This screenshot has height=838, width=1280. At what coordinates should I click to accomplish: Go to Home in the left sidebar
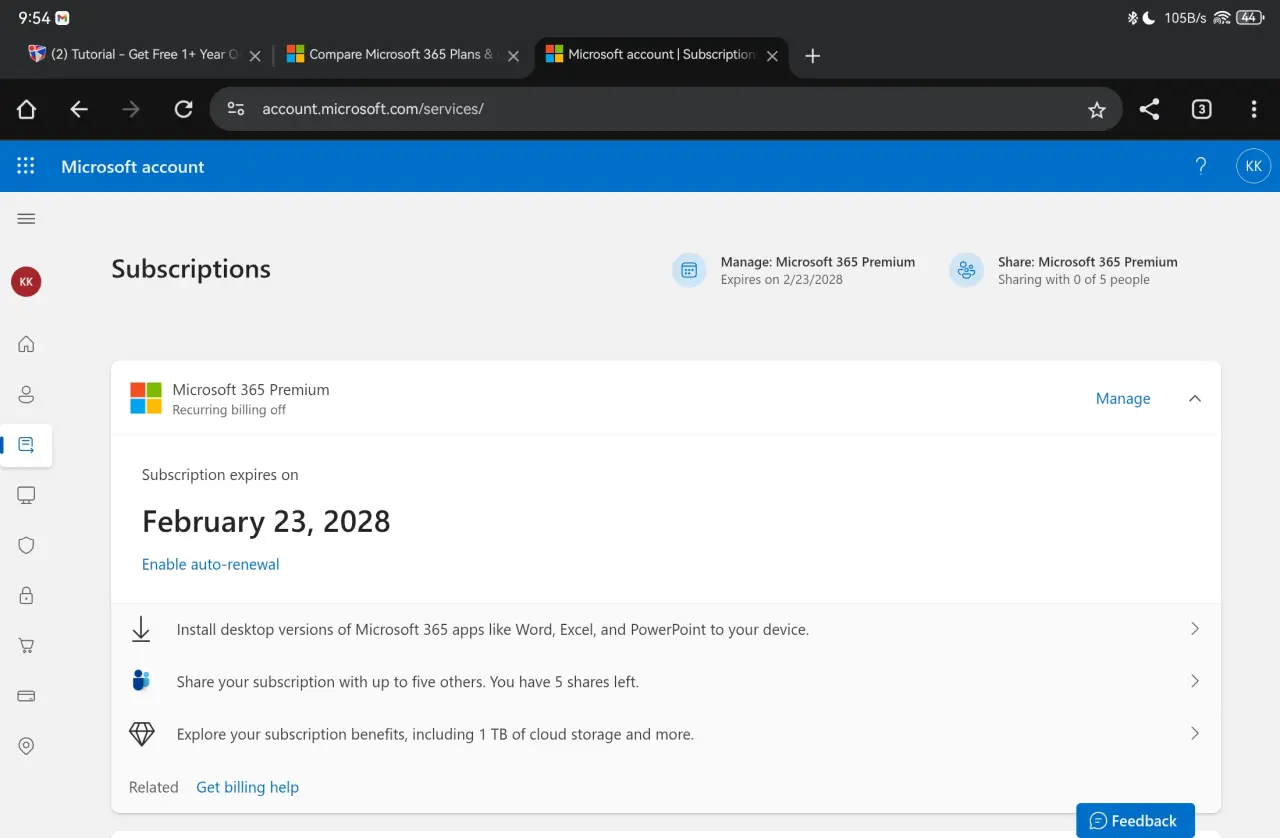26,344
